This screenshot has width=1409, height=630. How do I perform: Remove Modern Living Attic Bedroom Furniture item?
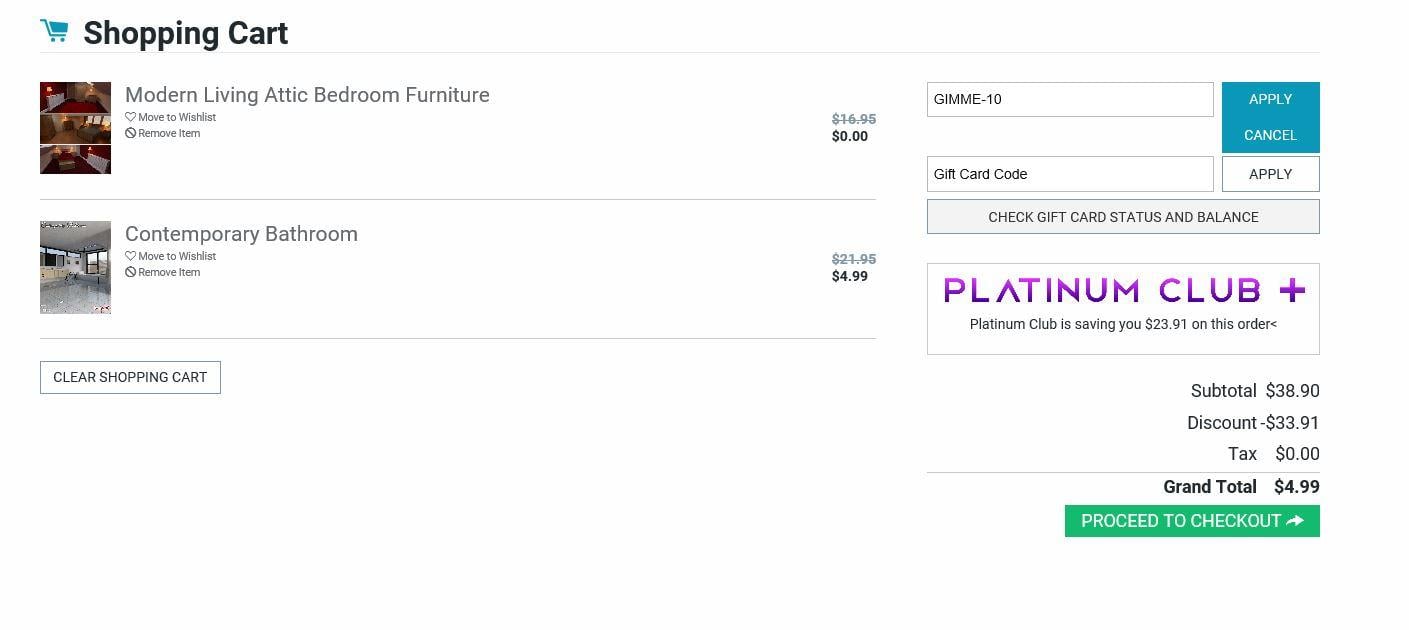(x=168, y=133)
